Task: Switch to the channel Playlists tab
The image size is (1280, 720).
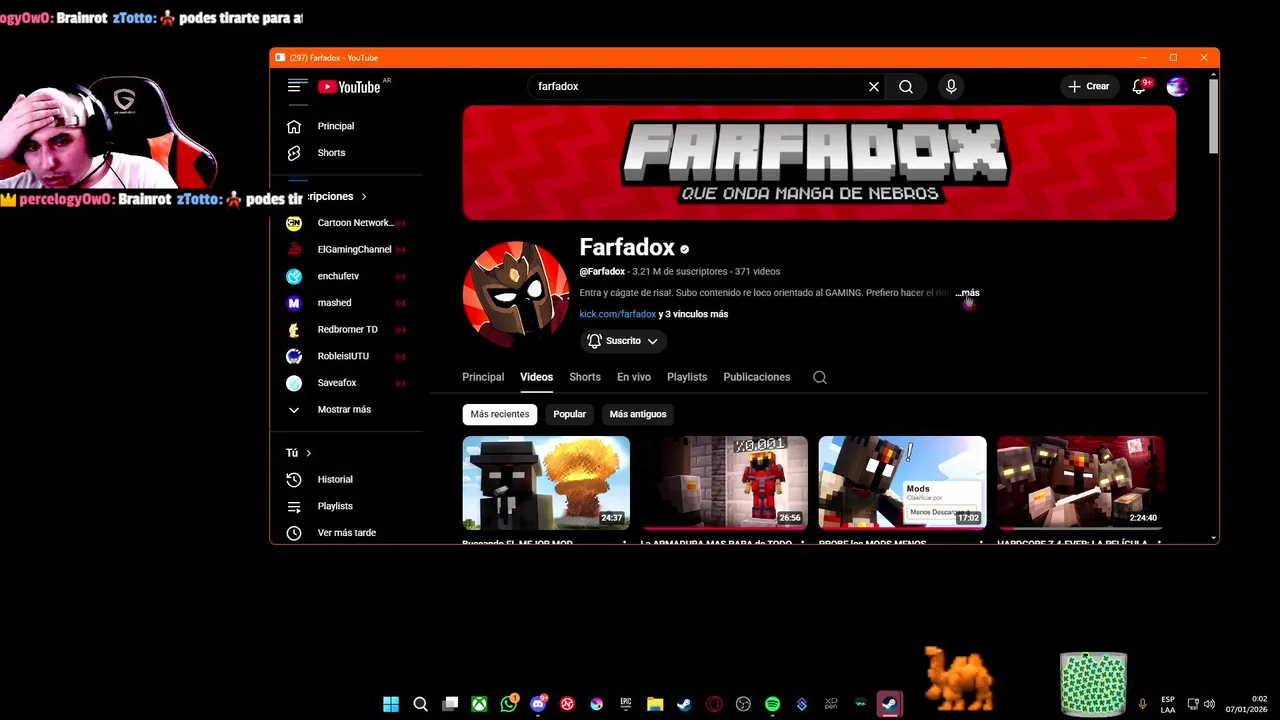Action: pos(687,377)
